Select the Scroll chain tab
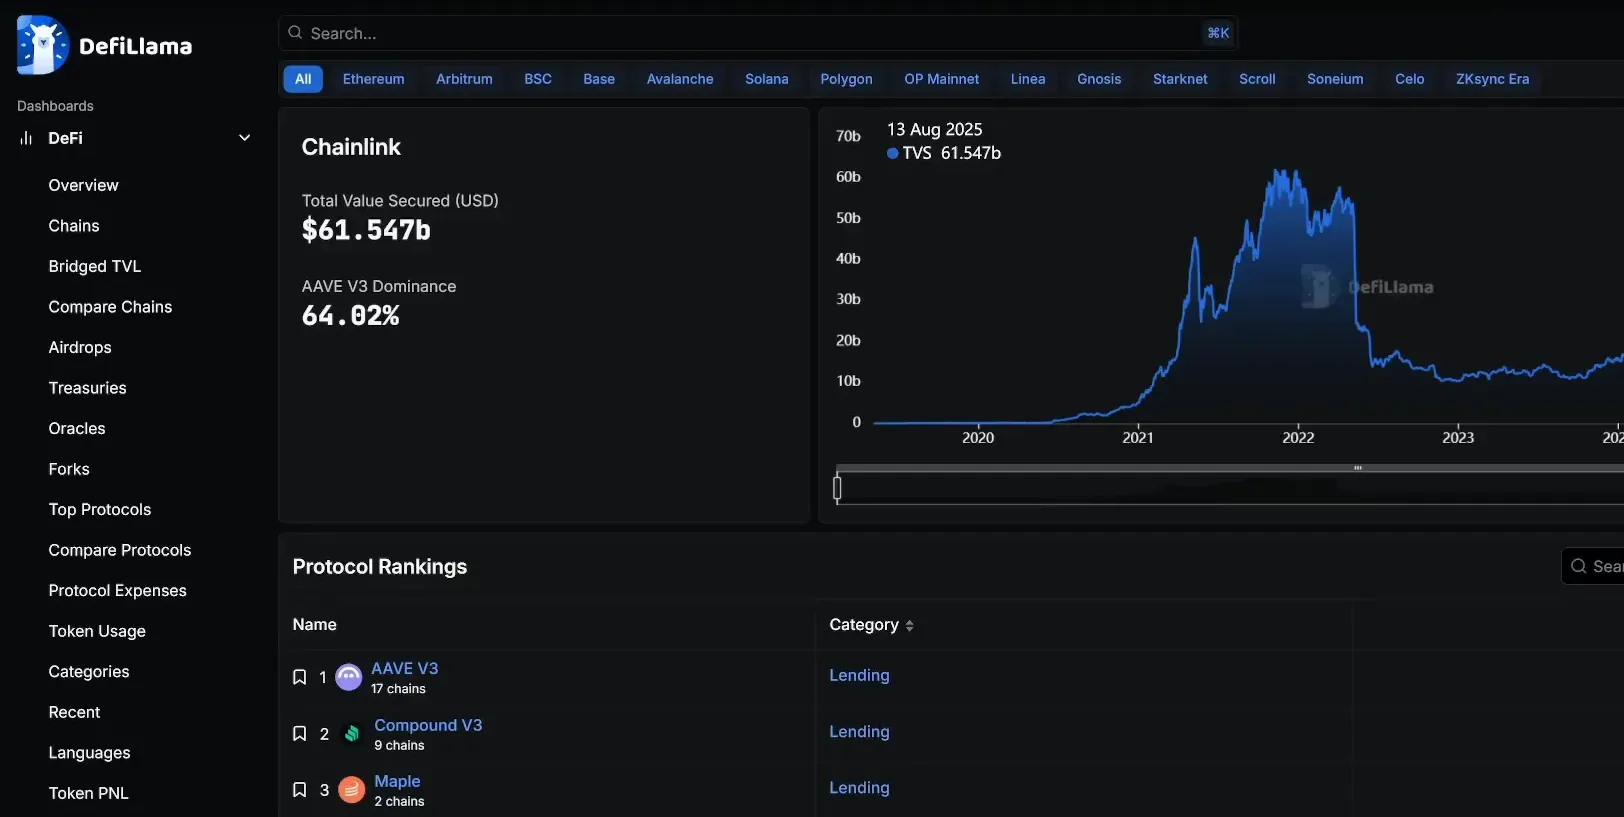The width and height of the screenshot is (1624, 817). (x=1257, y=79)
